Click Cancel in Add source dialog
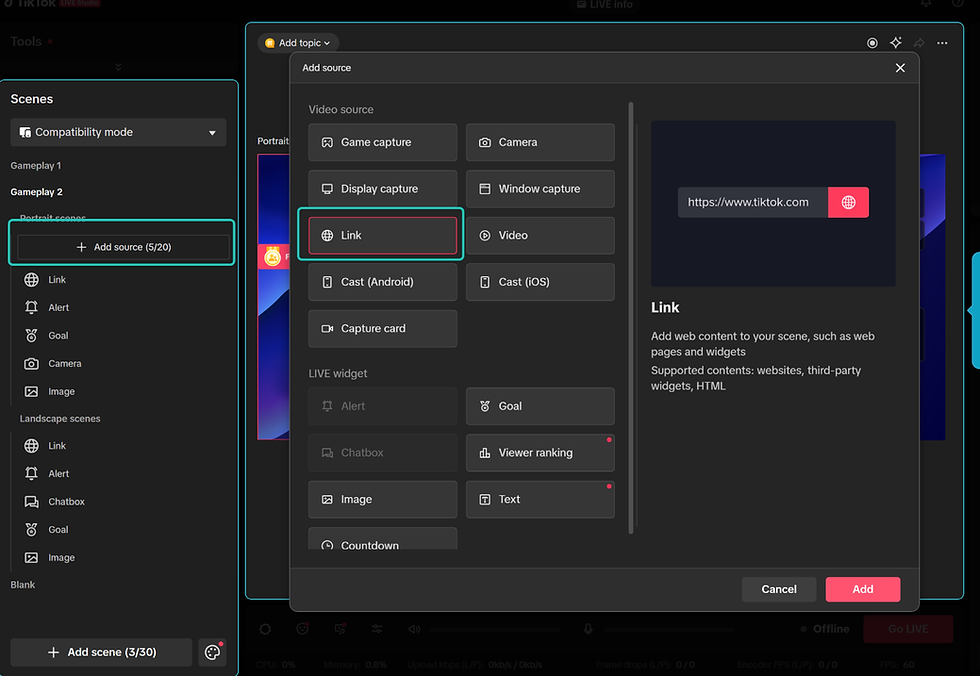Image resolution: width=980 pixels, height=676 pixels. pyautogui.click(x=779, y=589)
